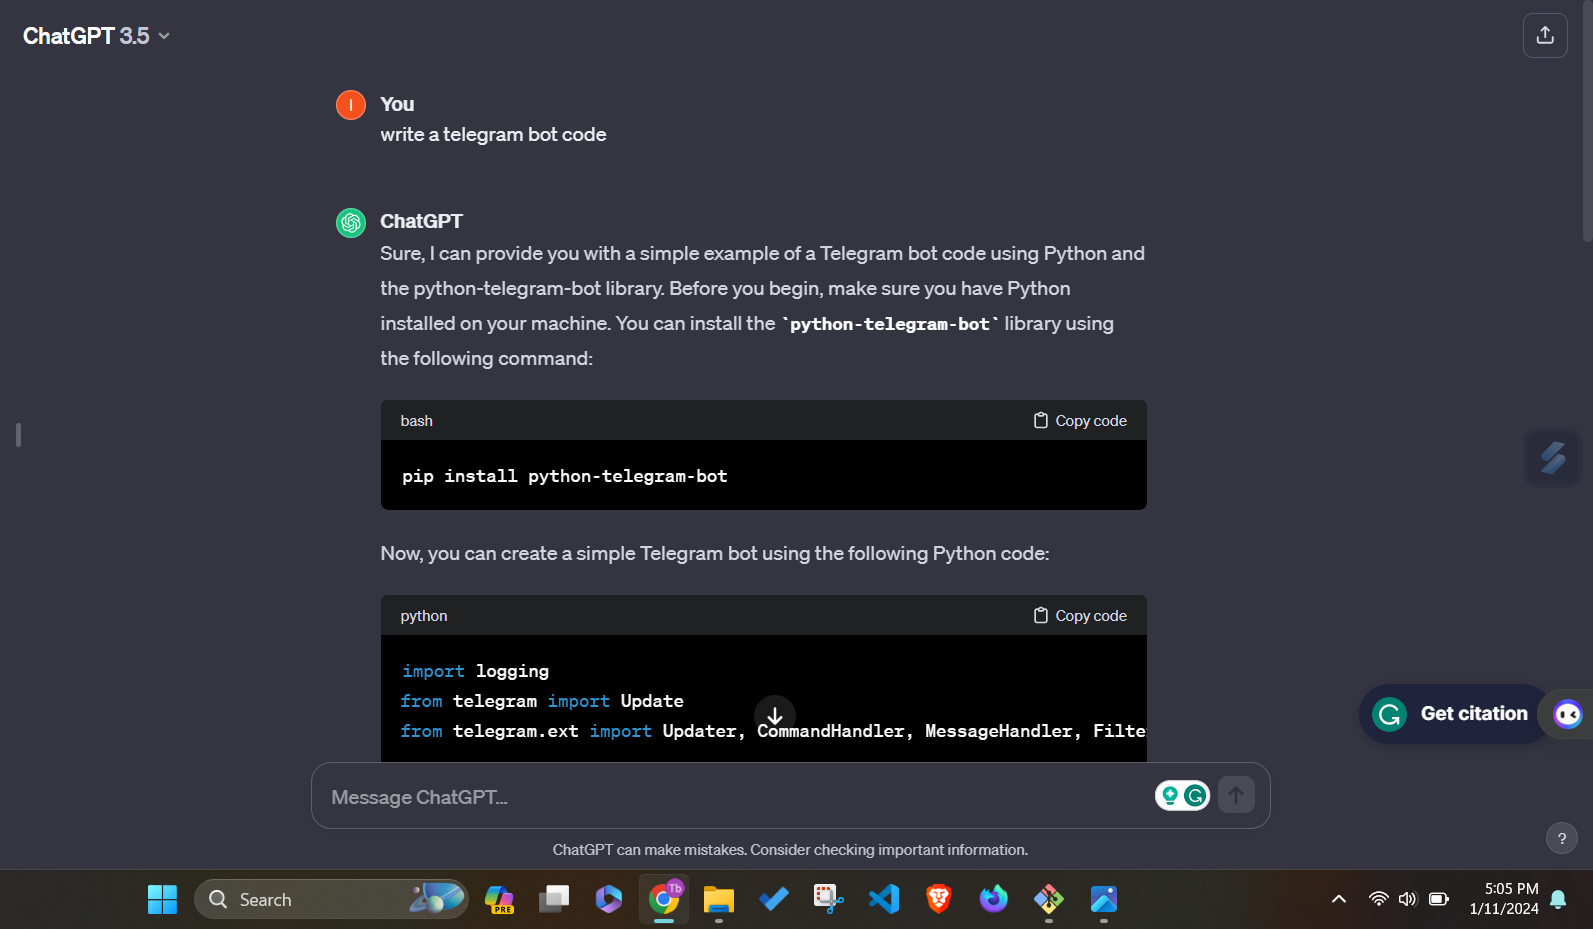1593x929 pixels.
Task: Open the help question mark button
Action: tap(1562, 838)
